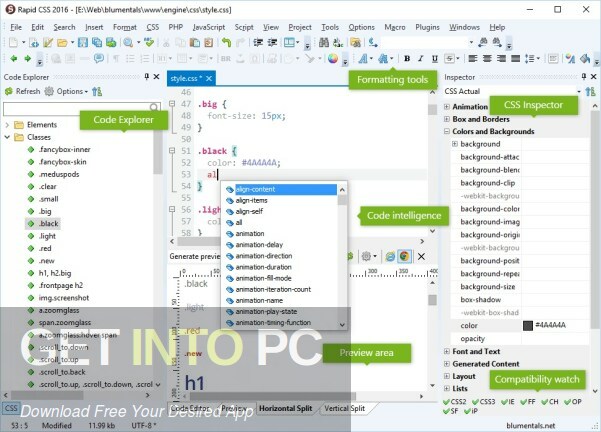The height and width of the screenshot is (432, 601).
Task: Click the green Forward navigation arrow
Action: (x=28, y=59)
